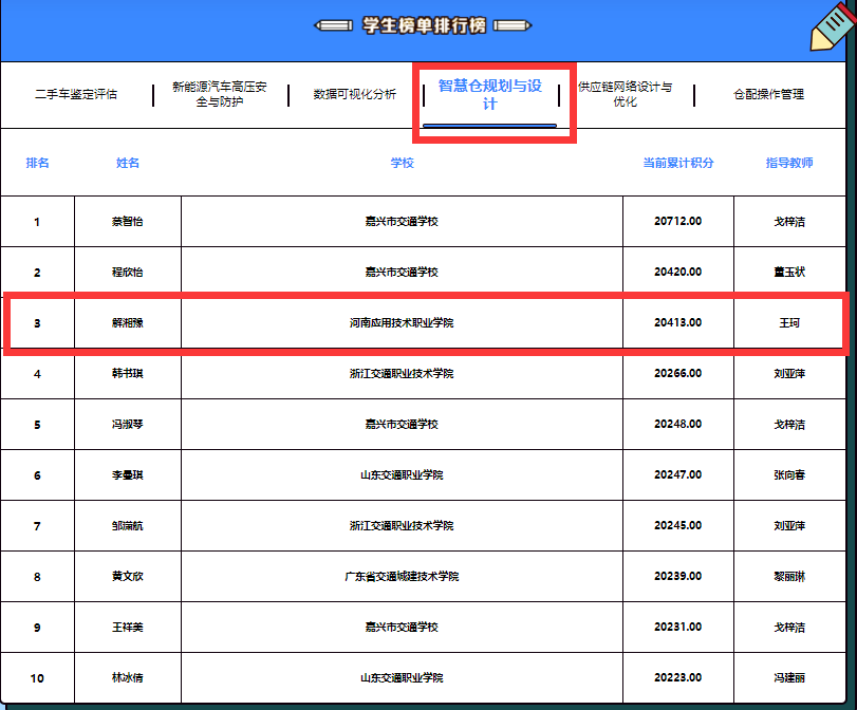Screen dimensions: 857x710
Task: Select the 数据可视化分析 tab
Action: [355, 95]
